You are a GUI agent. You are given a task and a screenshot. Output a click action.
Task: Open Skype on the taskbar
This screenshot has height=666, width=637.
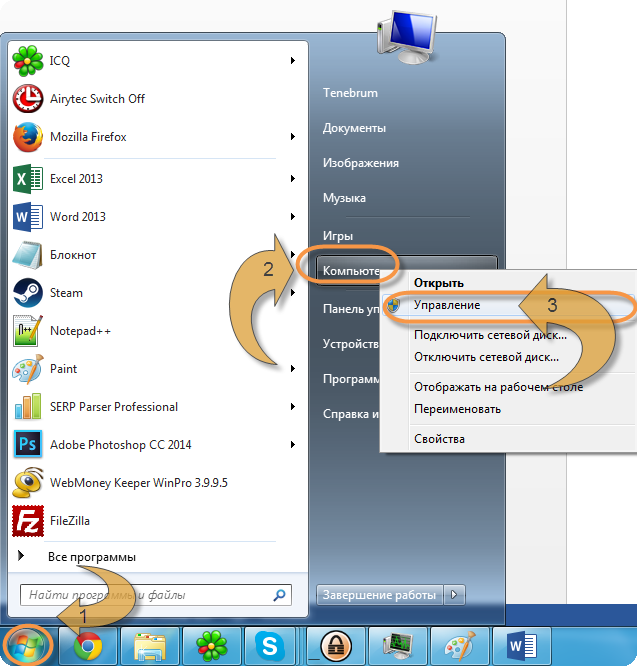[270, 646]
